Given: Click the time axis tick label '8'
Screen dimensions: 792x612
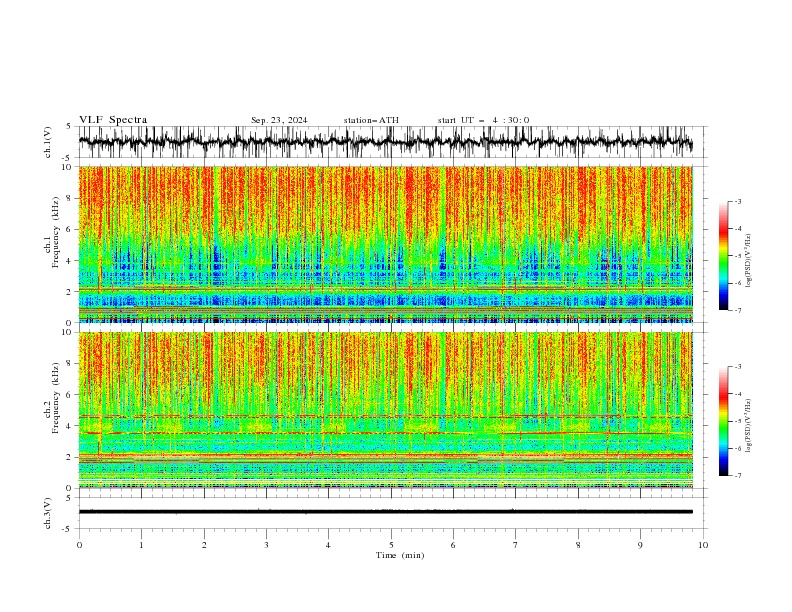Looking at the screenshot, I should click(578, 545).
